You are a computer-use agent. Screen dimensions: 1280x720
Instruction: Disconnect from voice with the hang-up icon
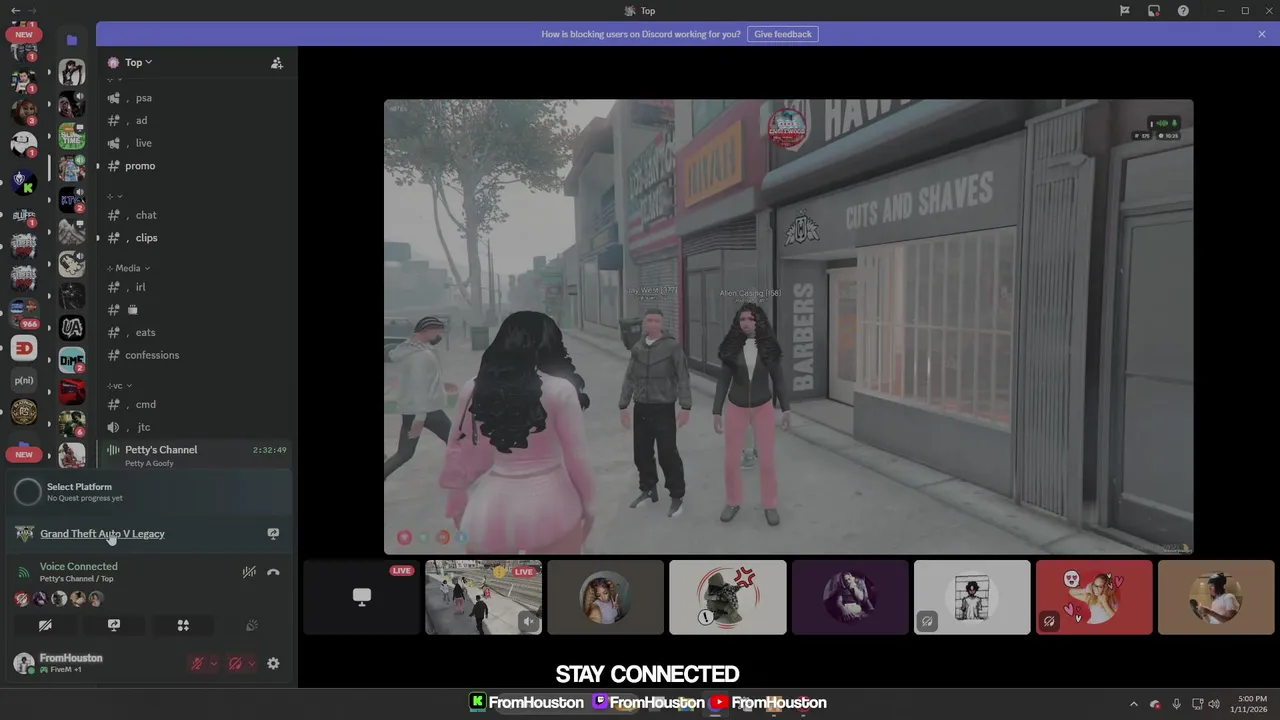pyautogui.click(x=273, y=572)
